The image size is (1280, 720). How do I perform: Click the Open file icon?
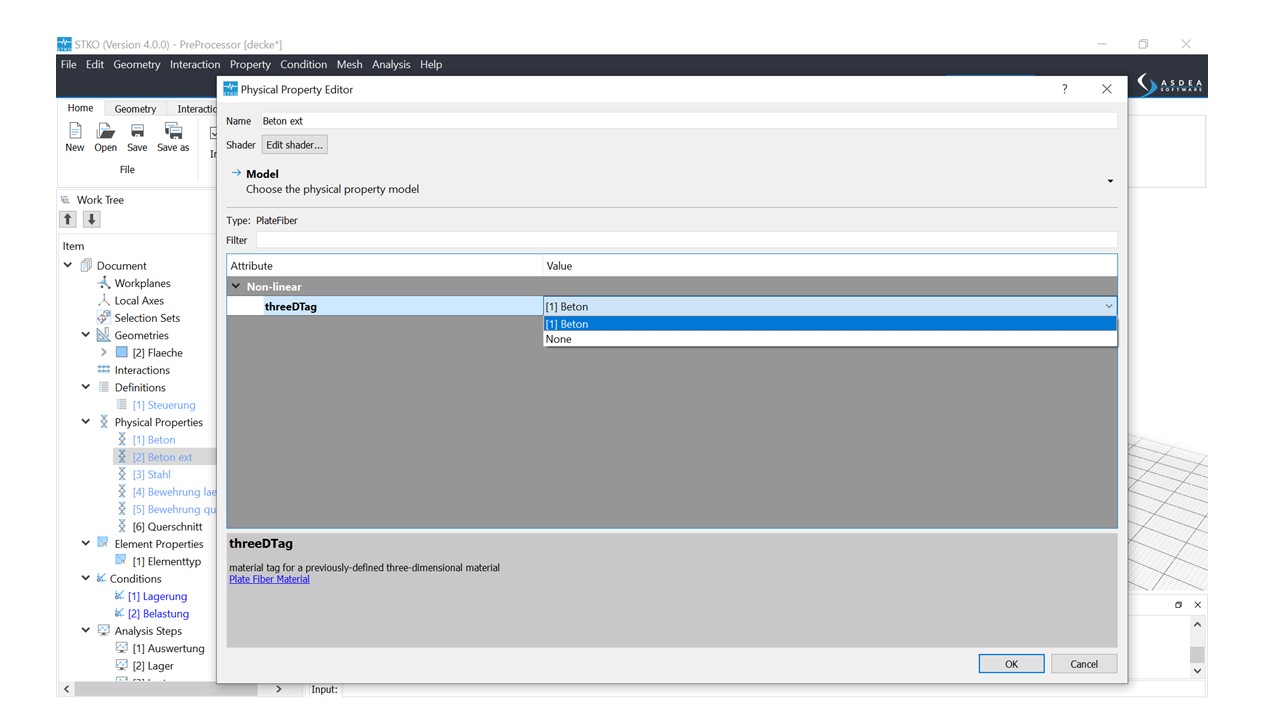coord(105,131)
